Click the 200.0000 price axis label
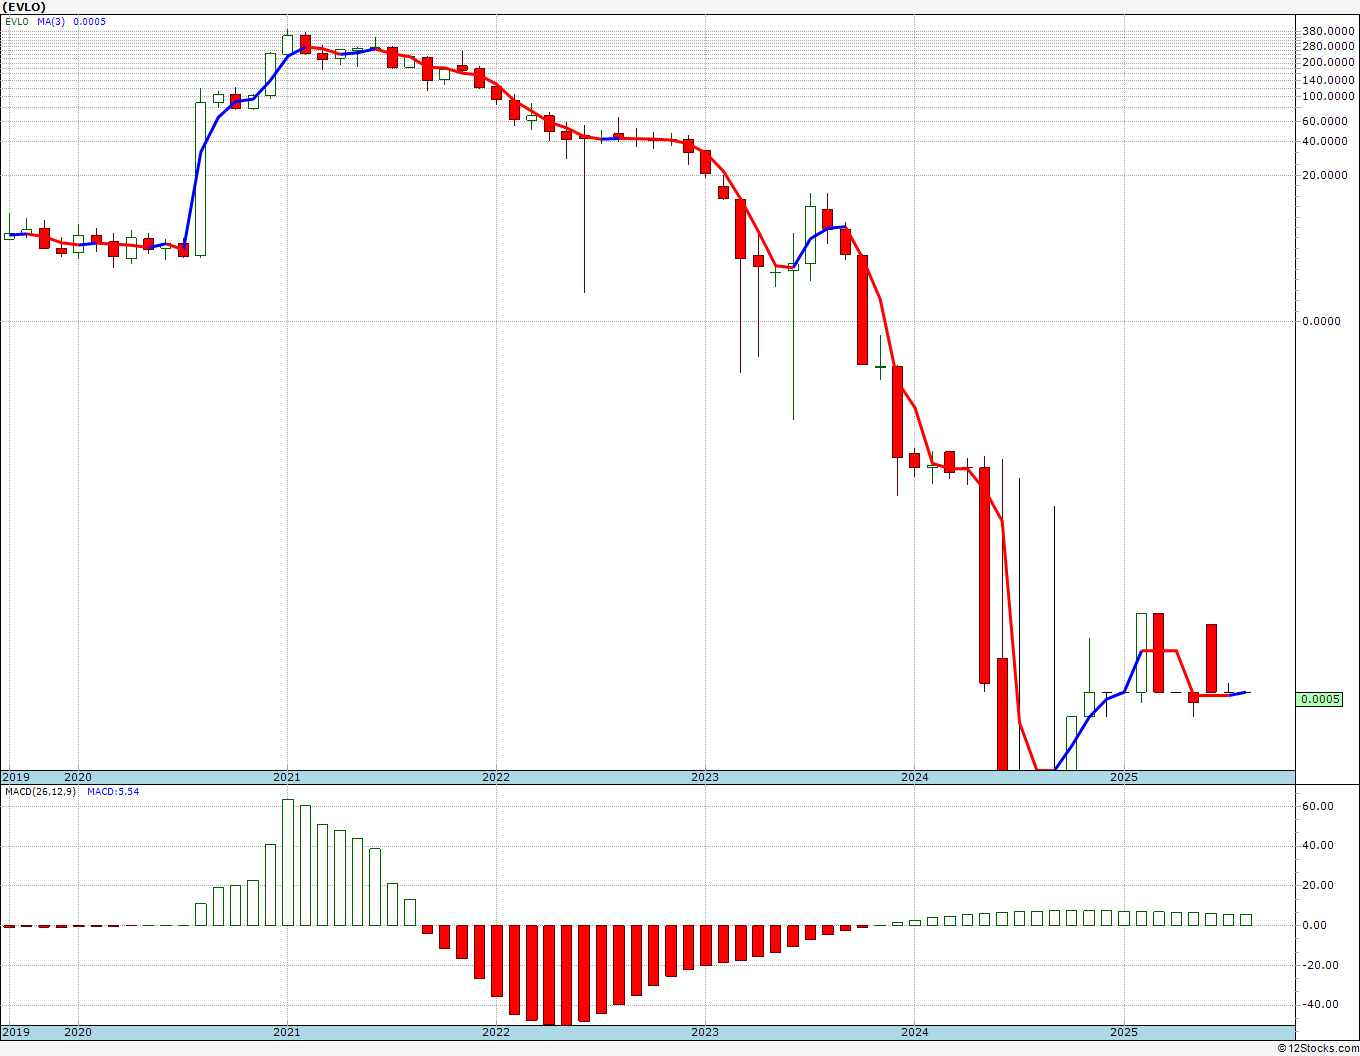 1329,62
